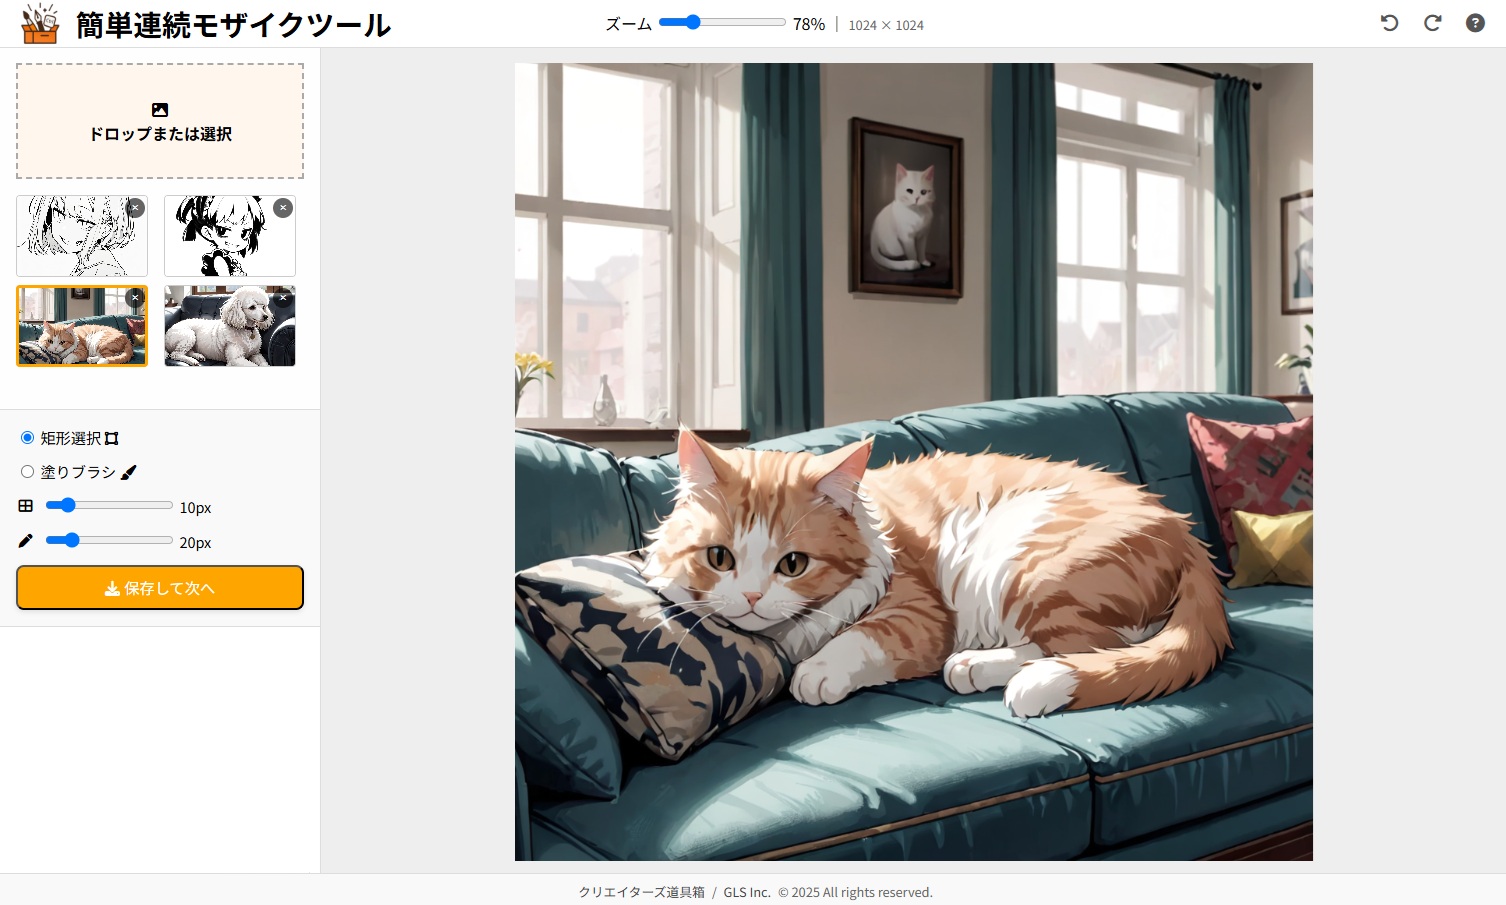This screenshot has width=1506, height=905.
Task: Open the help question mark icon
Action: pos(1475,23)
